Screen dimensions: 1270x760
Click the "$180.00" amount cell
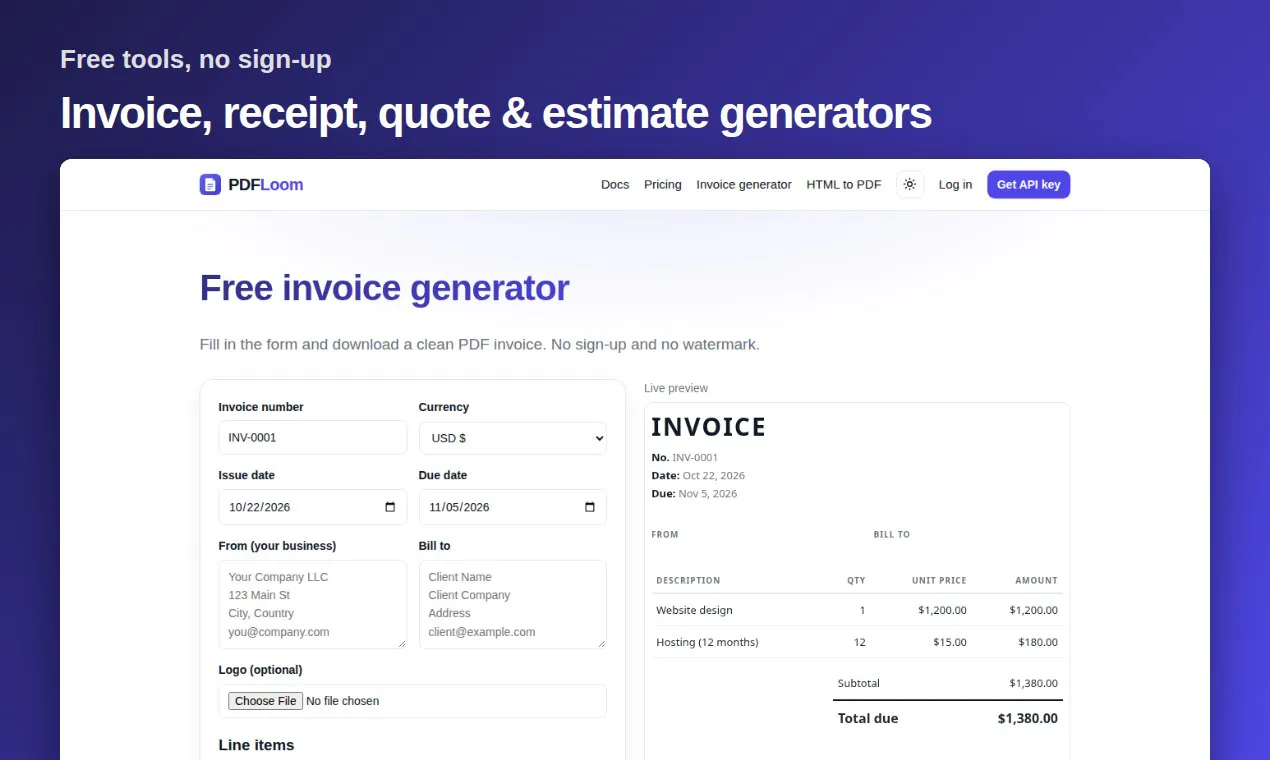(x=1038, y=642)
